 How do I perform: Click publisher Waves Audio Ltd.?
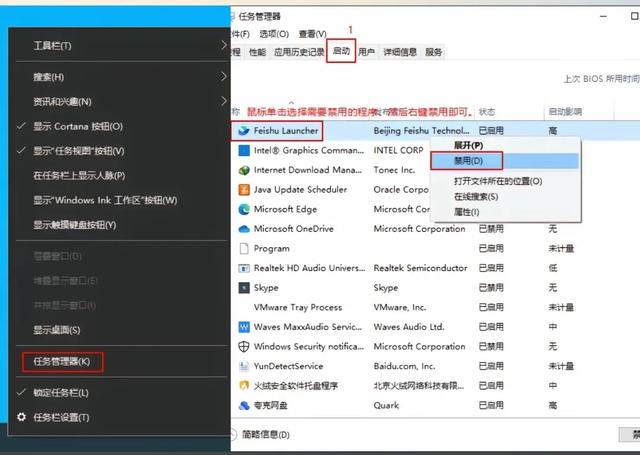point(409,327)
